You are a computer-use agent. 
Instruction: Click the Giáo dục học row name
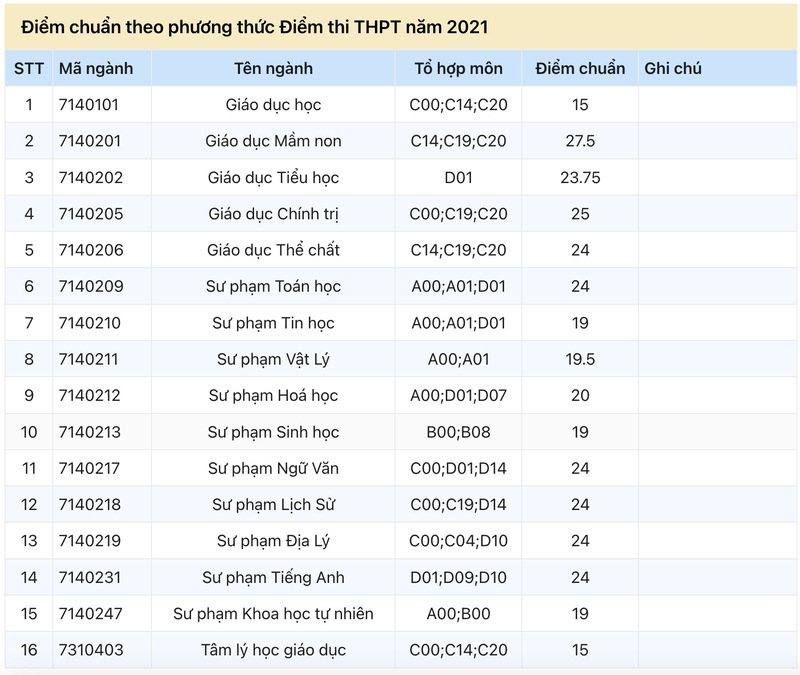273,105
